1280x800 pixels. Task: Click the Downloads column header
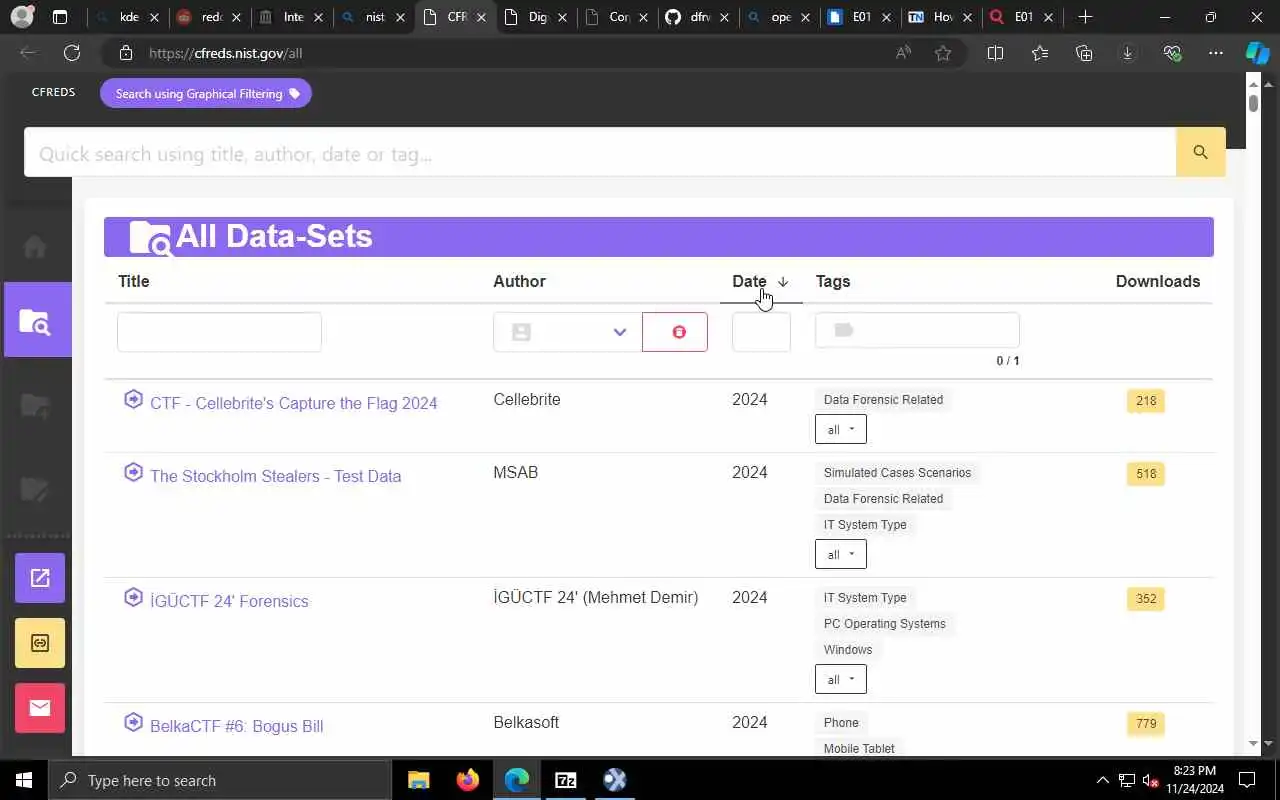[x=1158, y=281]
